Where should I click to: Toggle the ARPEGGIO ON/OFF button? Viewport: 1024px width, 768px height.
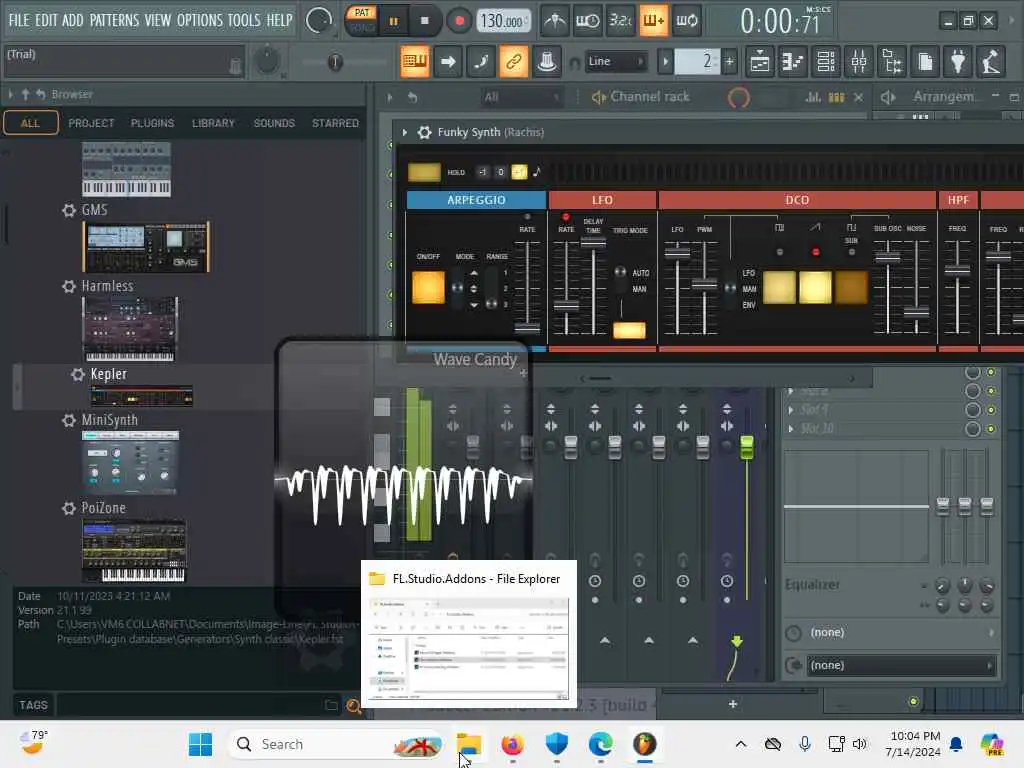[x=428, y=288]
